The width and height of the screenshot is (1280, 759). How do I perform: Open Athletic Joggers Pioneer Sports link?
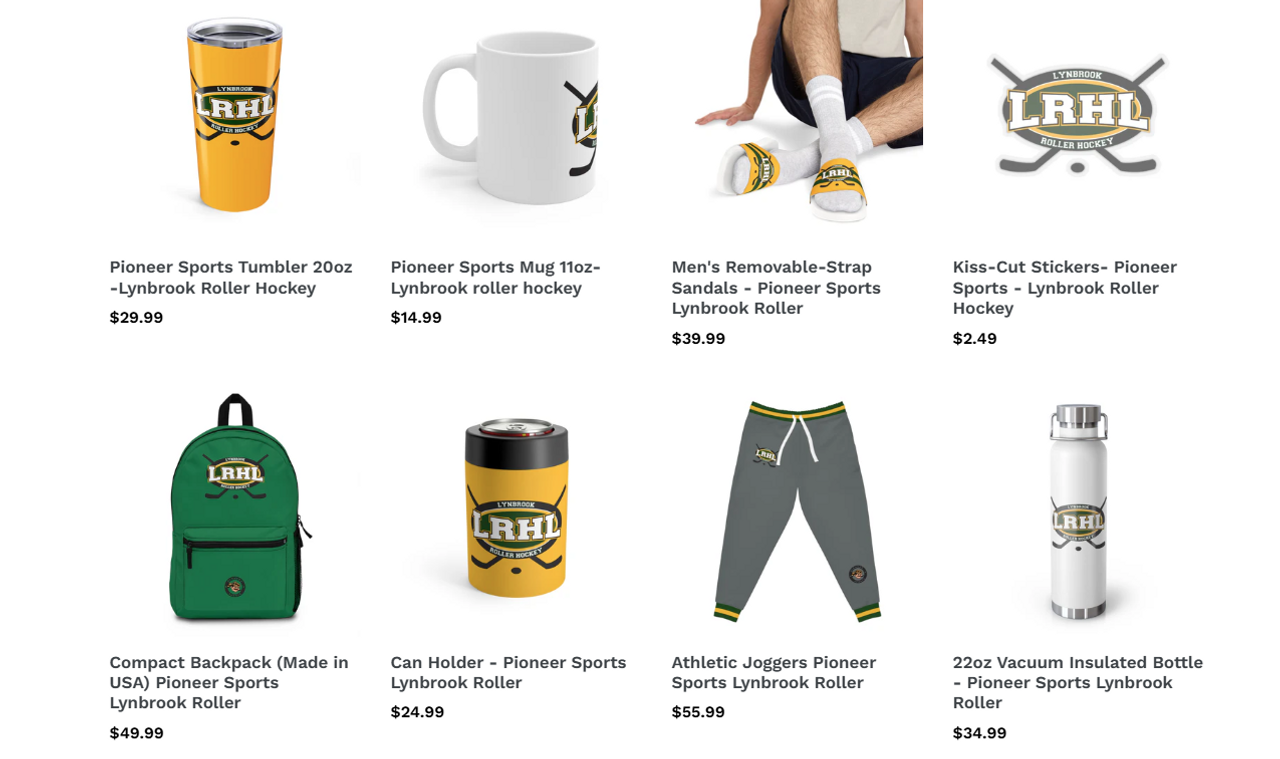click(774, 673)
